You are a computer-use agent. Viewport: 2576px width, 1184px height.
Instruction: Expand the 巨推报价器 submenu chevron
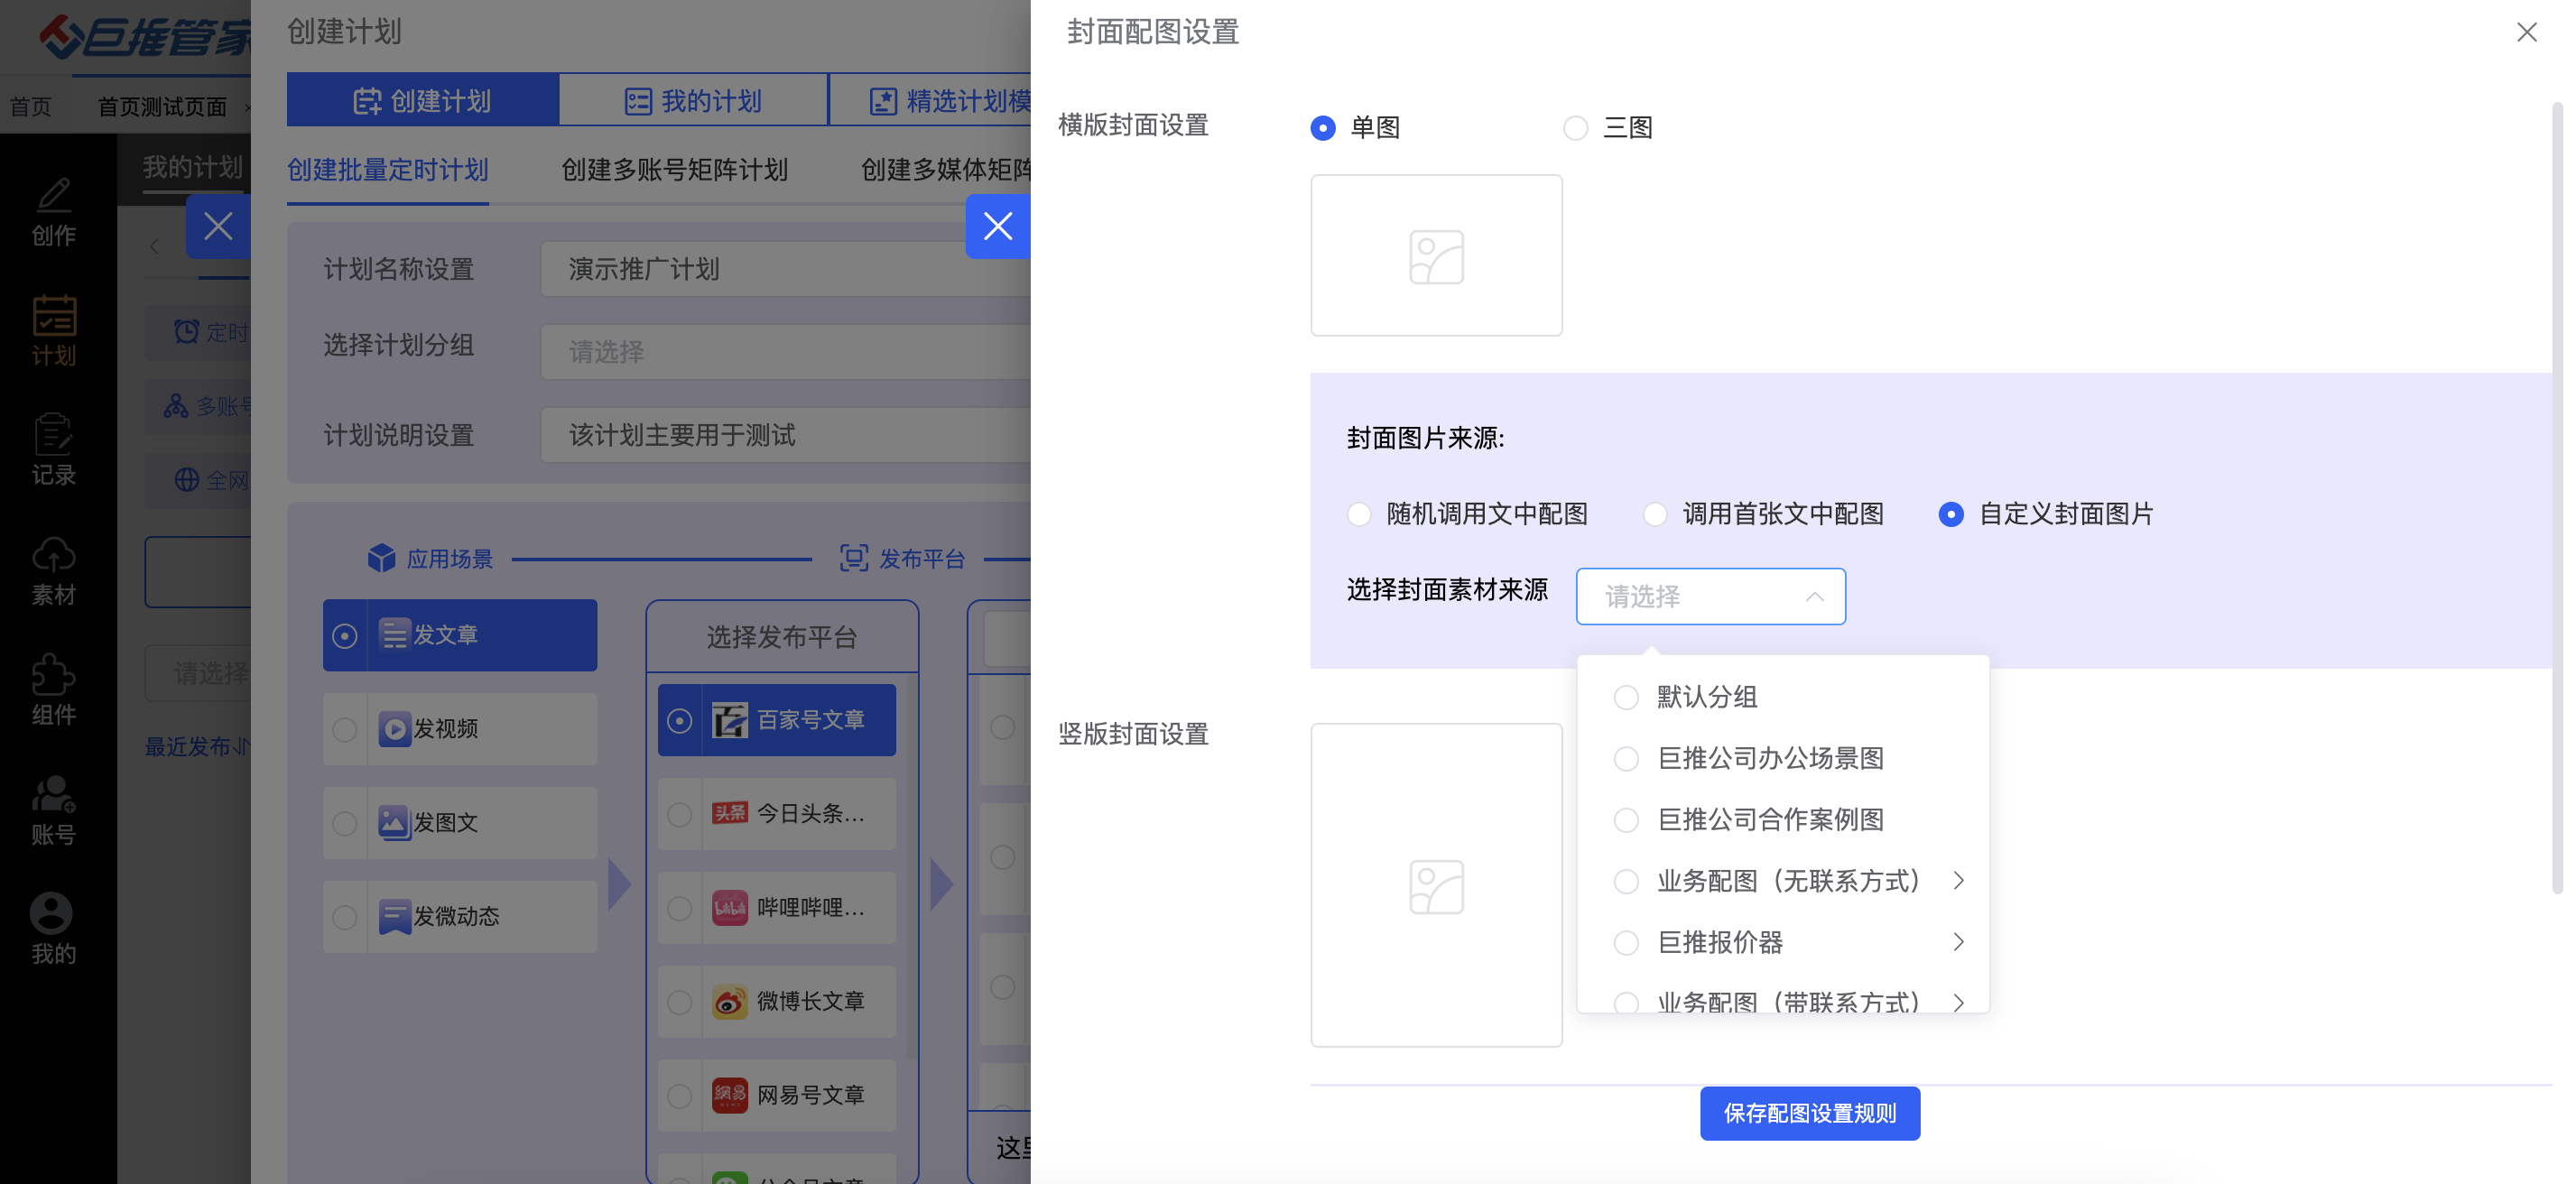[x=1958, y=942]
